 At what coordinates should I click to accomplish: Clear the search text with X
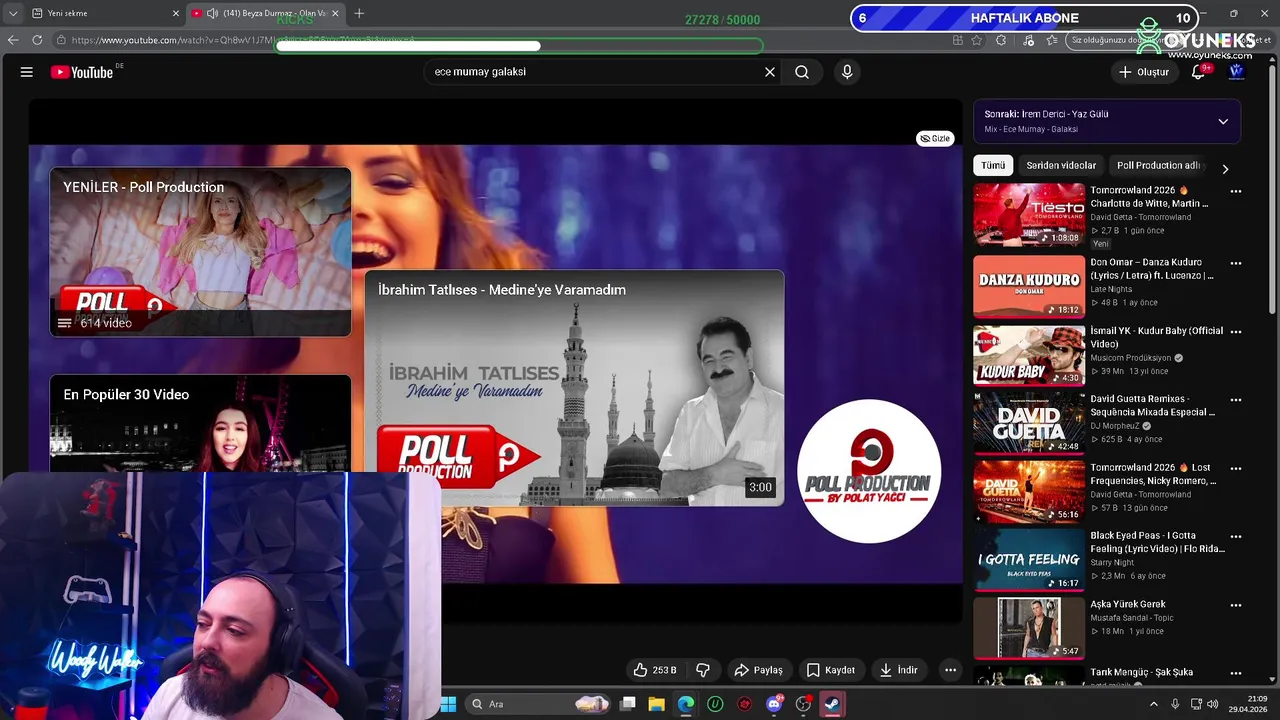770,72
